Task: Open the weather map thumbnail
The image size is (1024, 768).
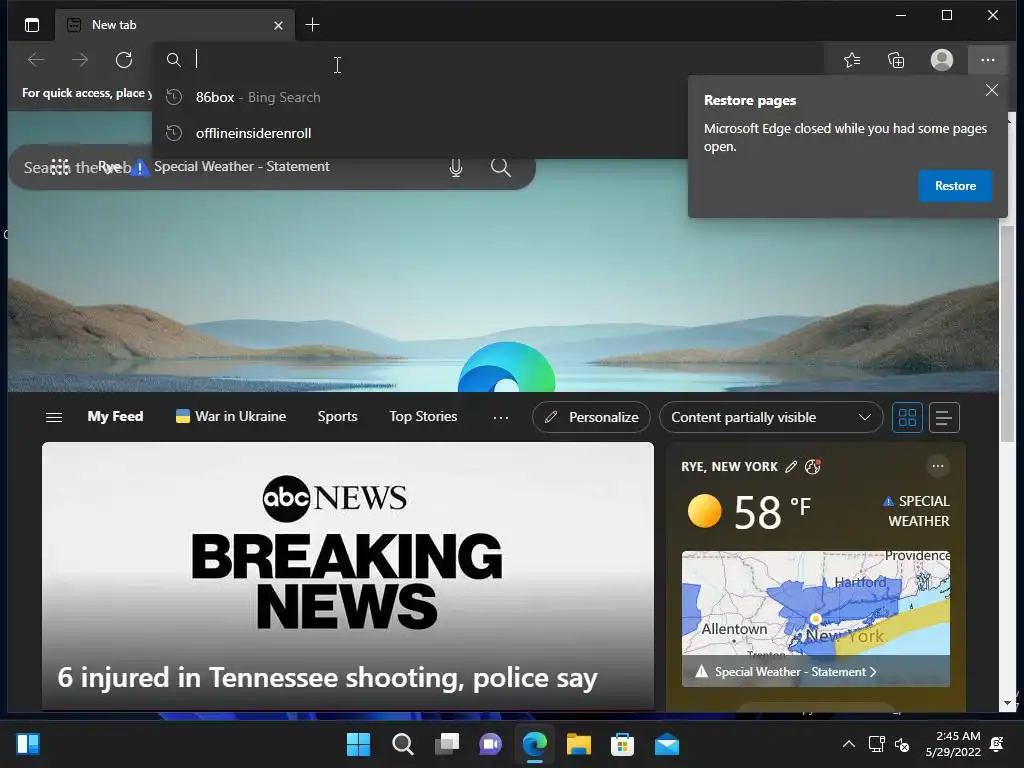Action: [x=816, y=603]
